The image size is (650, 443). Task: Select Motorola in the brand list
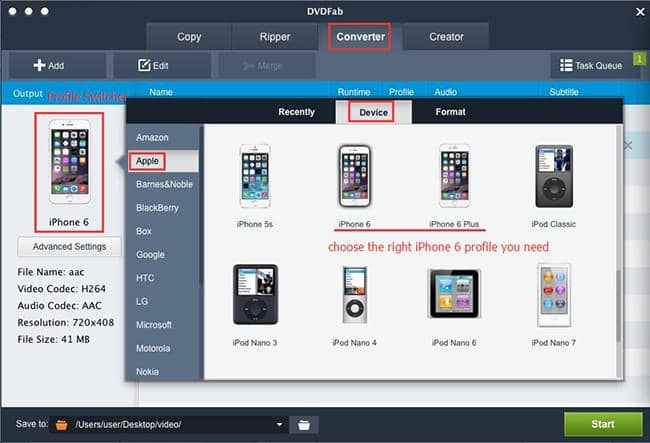162,348
